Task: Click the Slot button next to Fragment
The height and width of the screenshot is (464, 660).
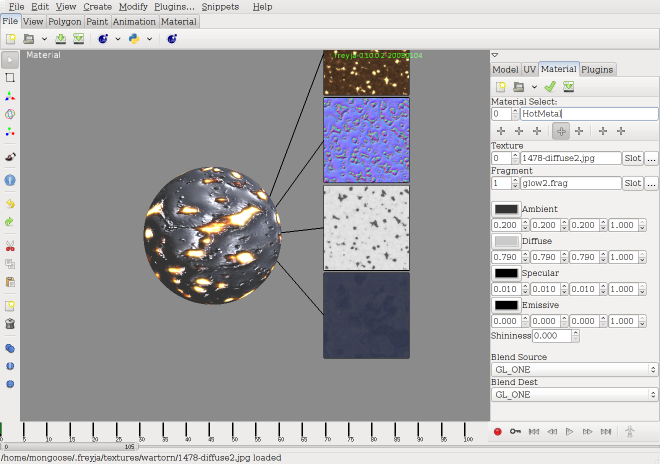Action: tap(633, 183)
